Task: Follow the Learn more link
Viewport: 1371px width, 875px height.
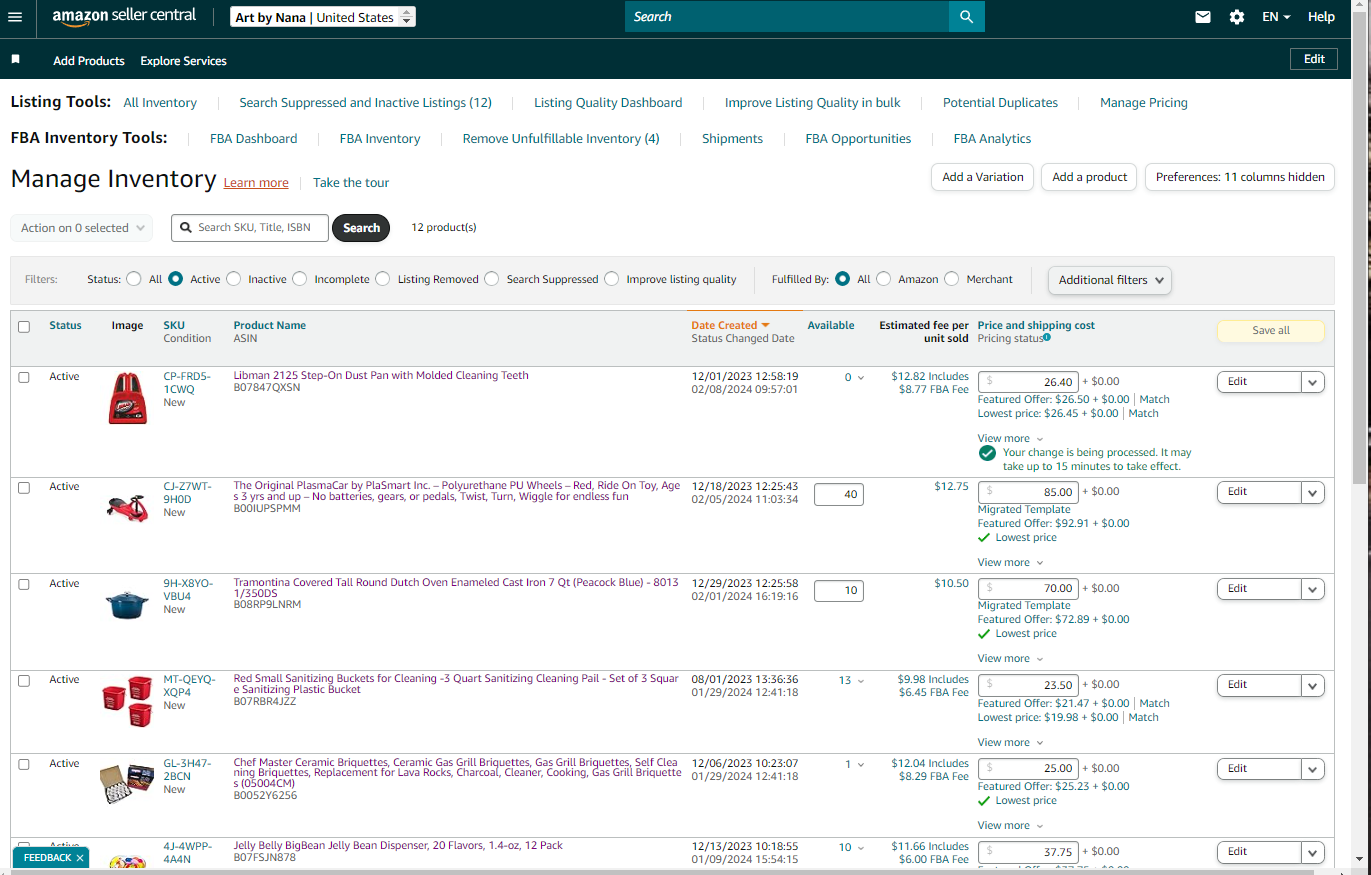Action: tap(256, 183)
